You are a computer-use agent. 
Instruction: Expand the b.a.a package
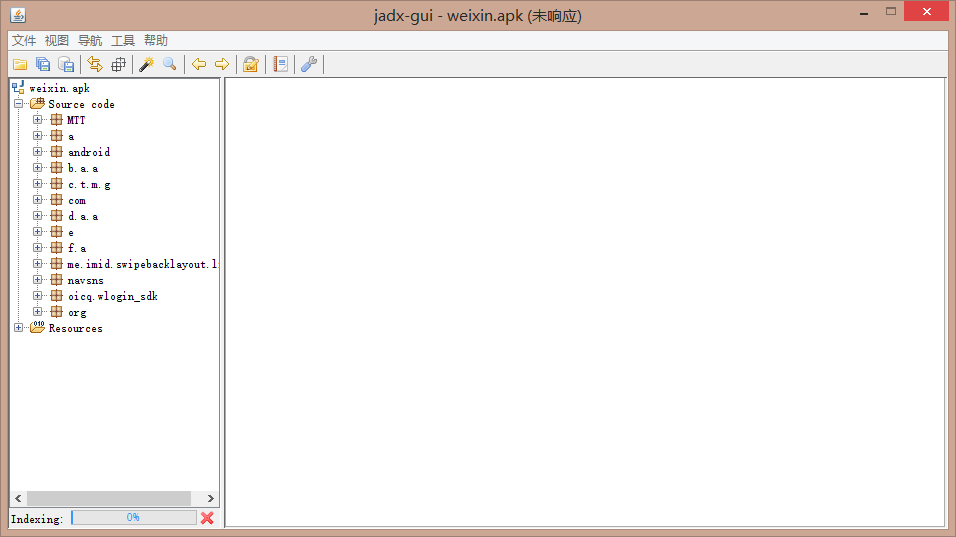click(38, 168)
